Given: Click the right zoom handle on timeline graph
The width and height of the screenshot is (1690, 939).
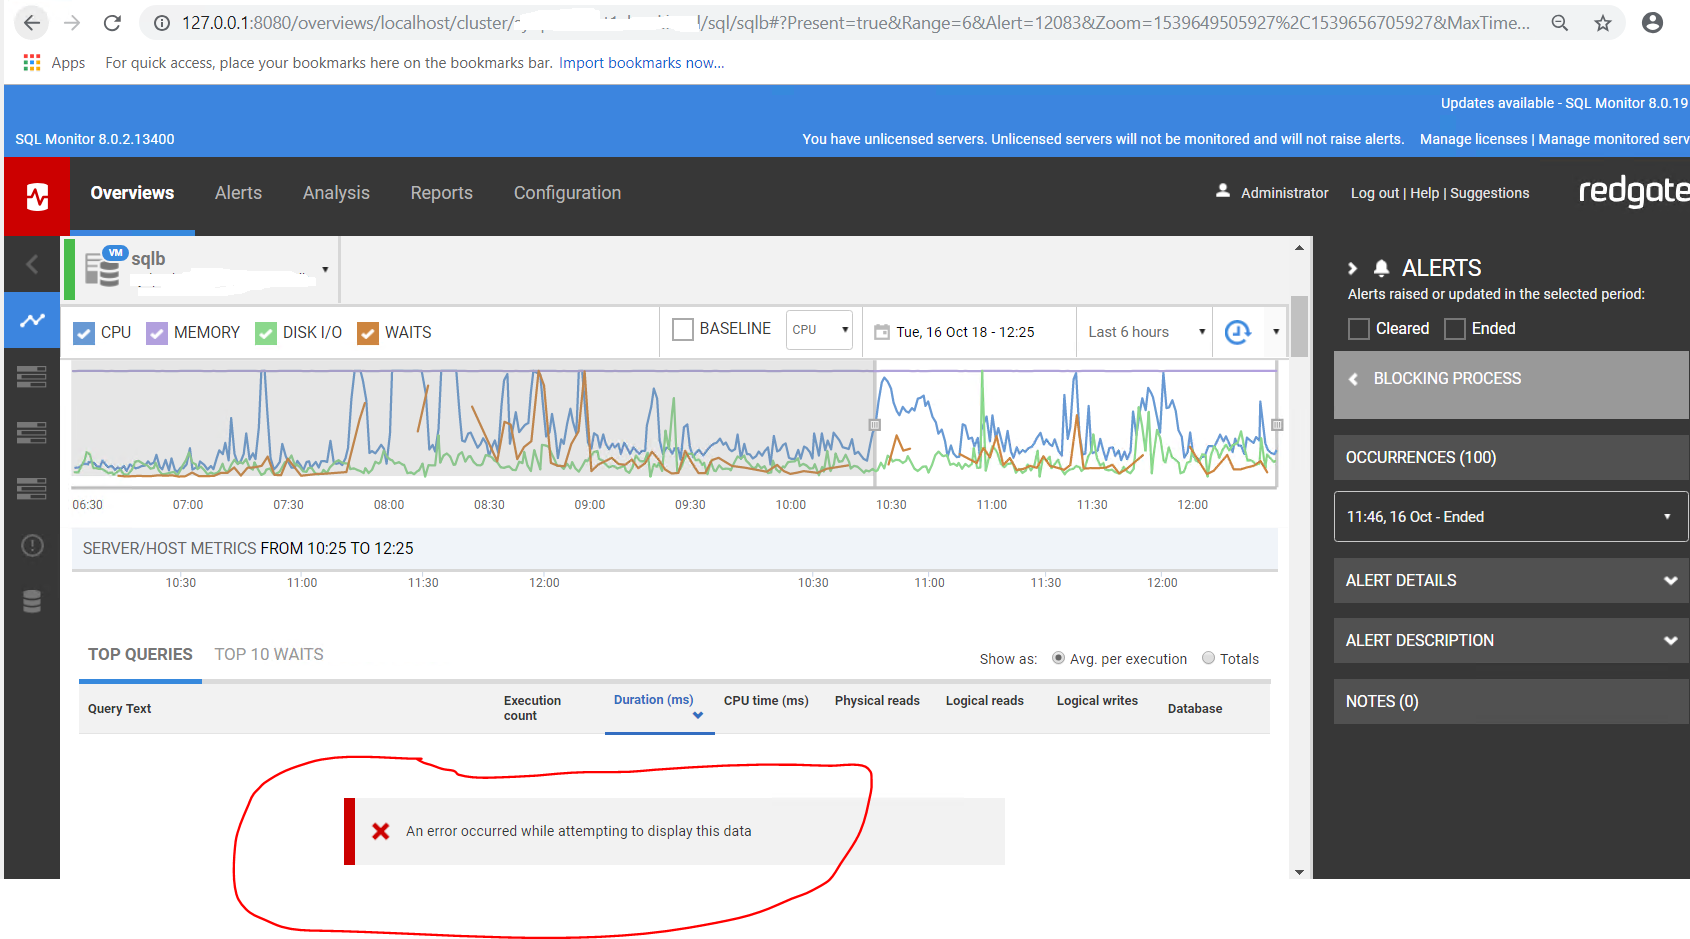Looking at the screenshot, I should click(1277, 425).
